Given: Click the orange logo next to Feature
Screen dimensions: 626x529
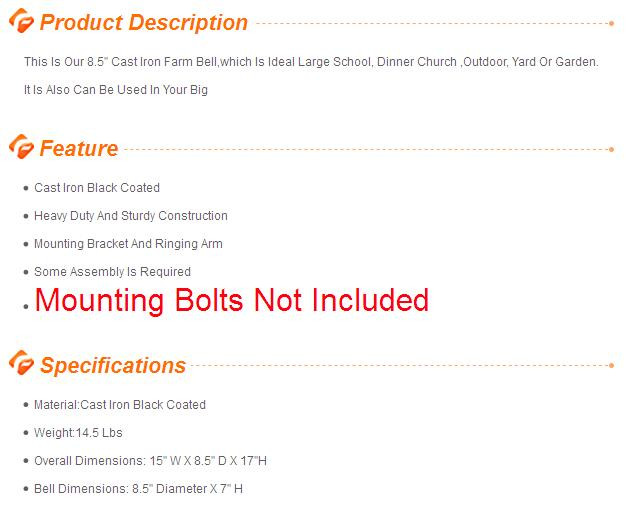Looking at the screenshot, I should tap(21, 148).
